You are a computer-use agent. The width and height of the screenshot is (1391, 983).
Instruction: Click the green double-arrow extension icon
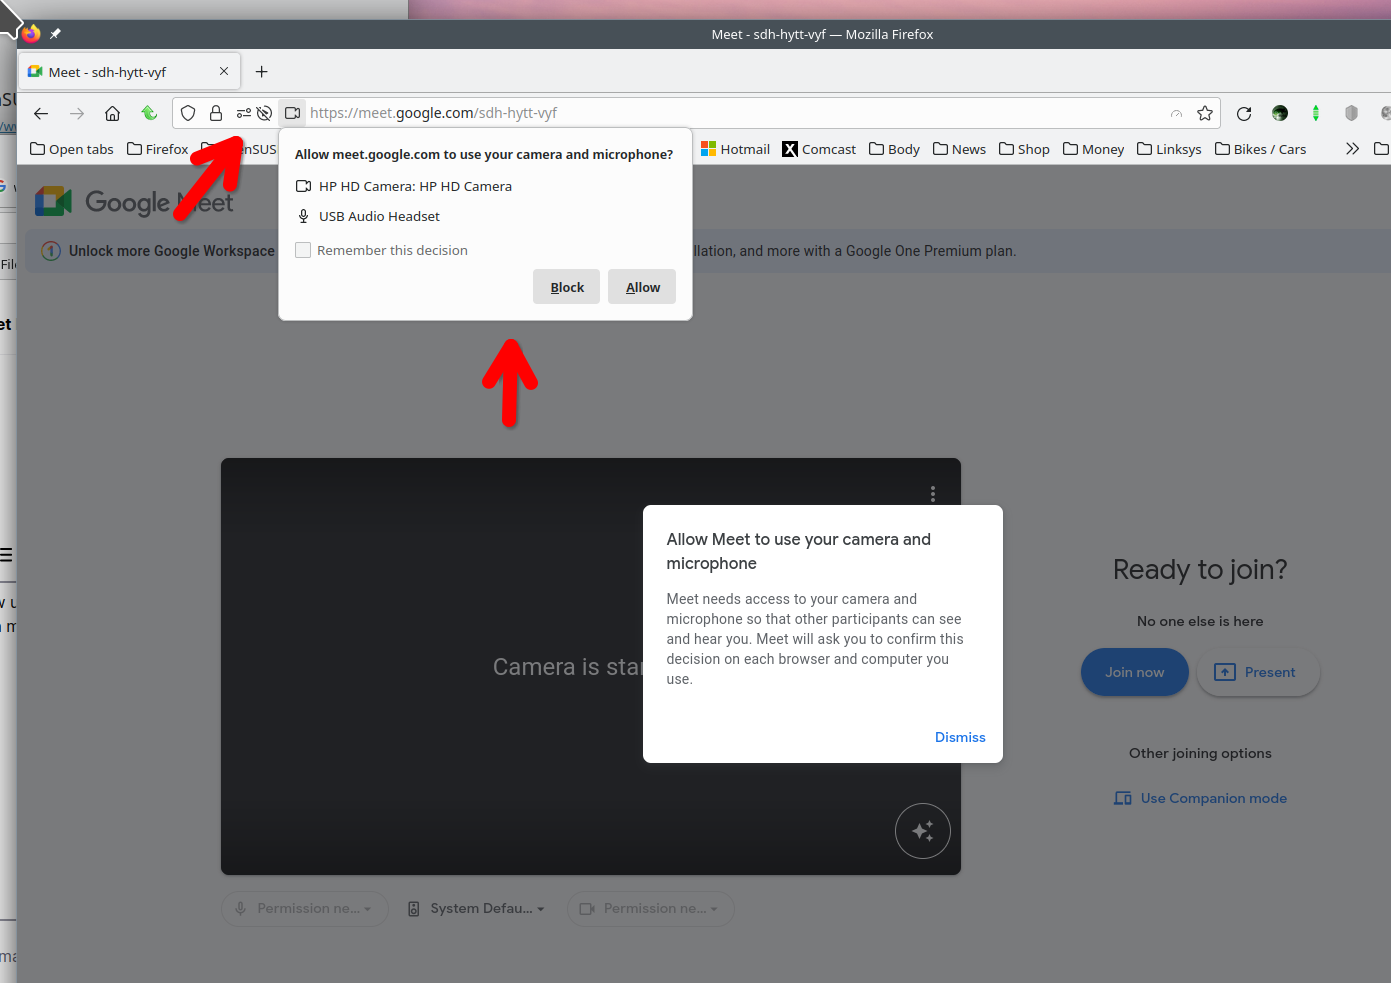coord(1316,113)
